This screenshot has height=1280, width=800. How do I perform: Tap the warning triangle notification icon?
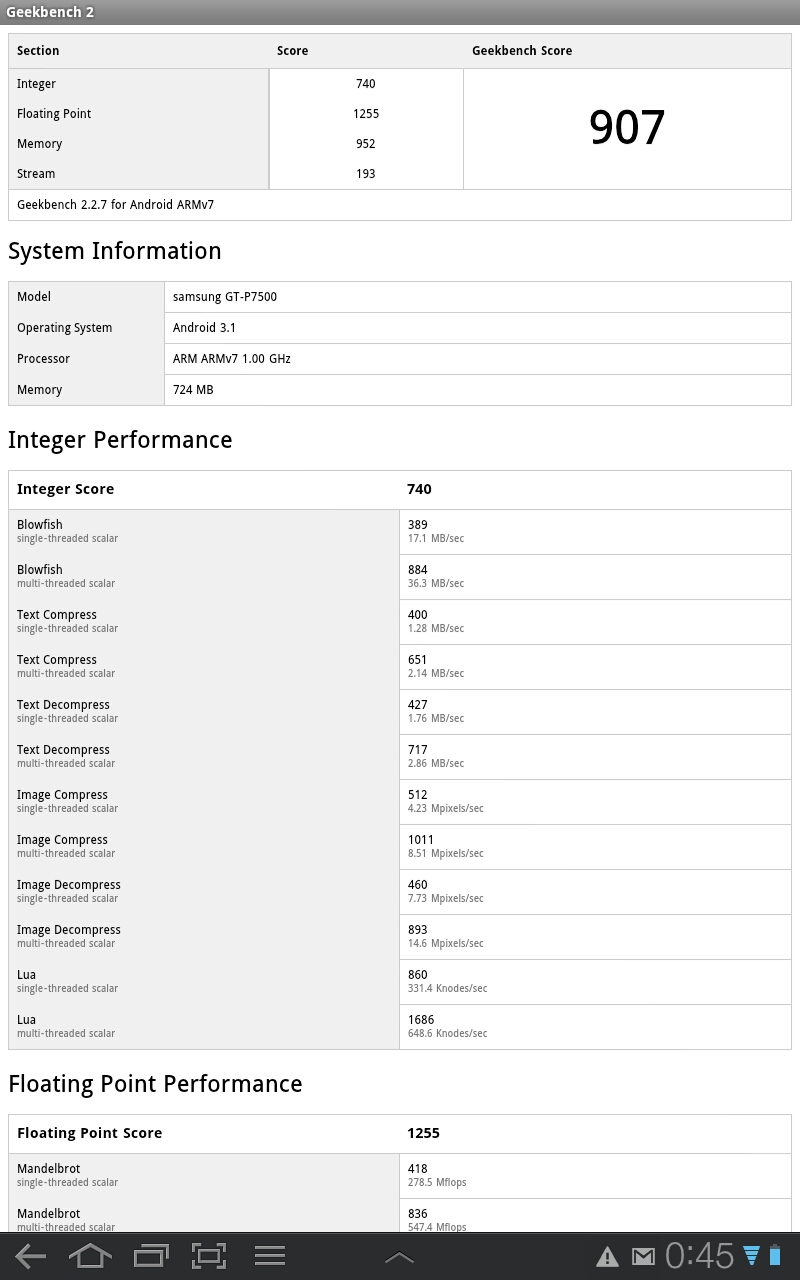[607, 1257]
